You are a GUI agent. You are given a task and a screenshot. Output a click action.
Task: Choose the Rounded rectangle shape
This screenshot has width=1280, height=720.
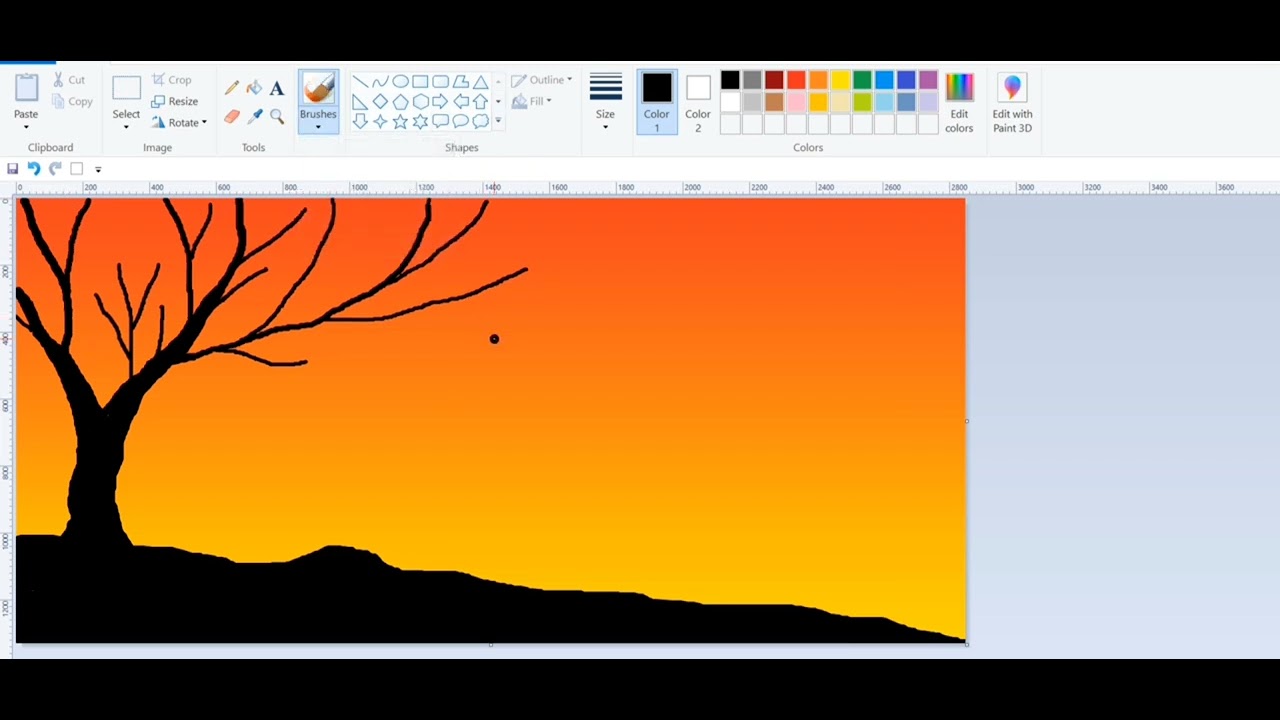coord(440,82)
